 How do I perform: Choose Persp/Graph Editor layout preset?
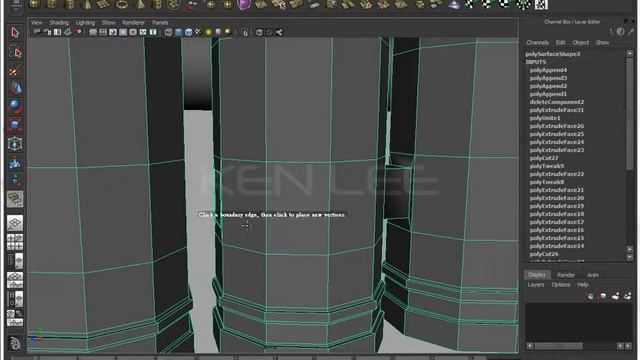pos(15,280)
